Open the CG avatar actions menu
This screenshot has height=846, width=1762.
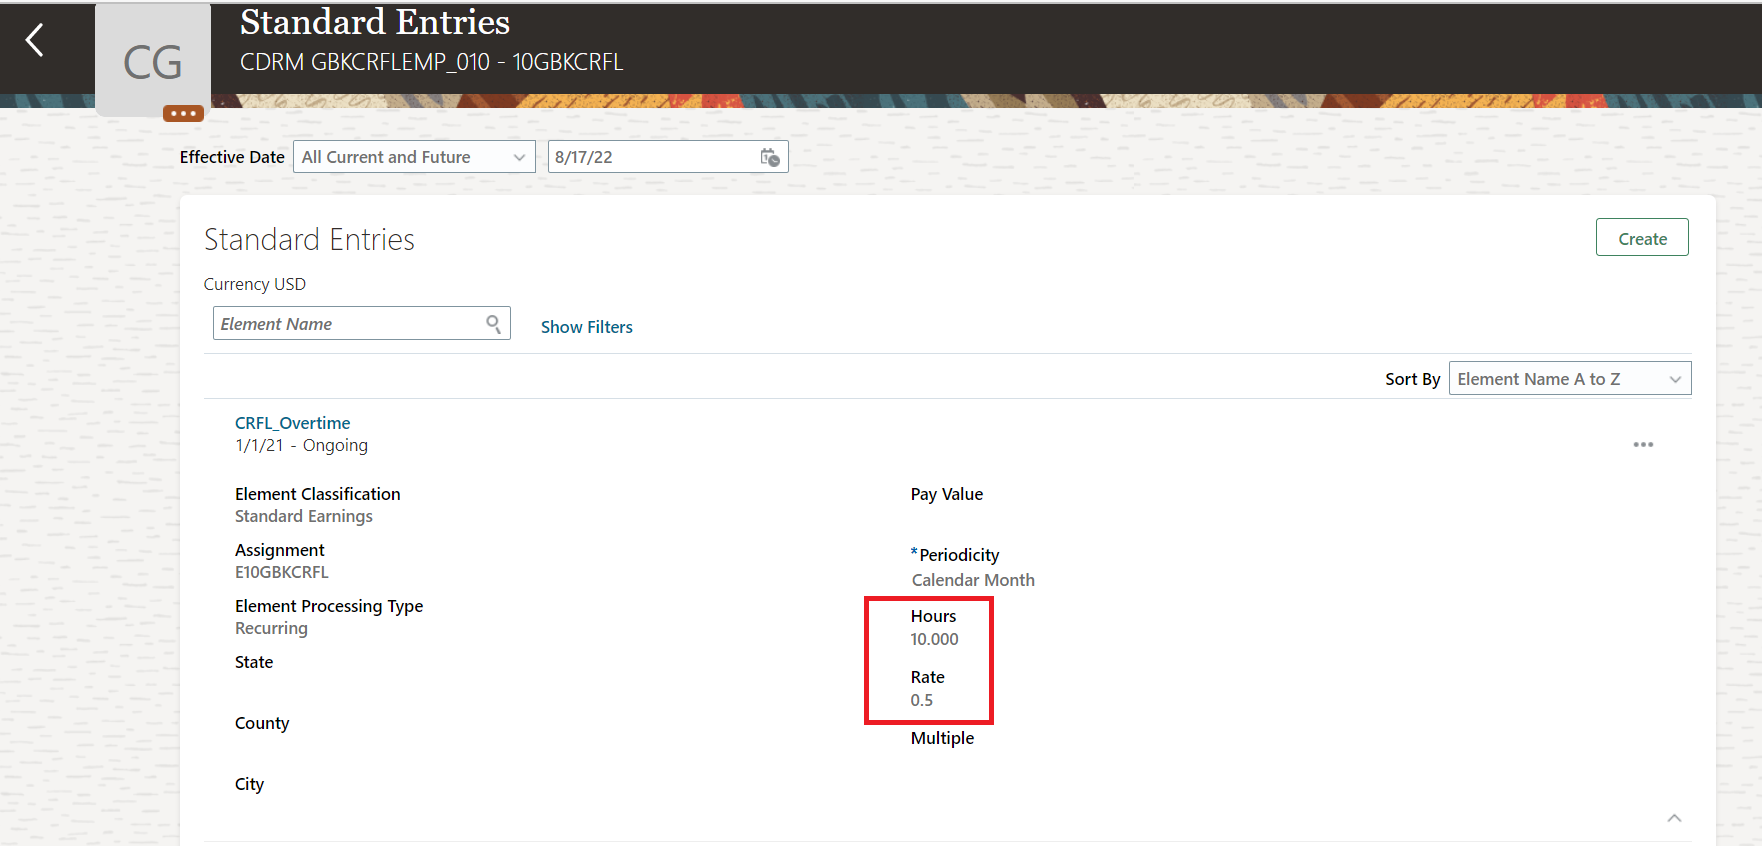[183, 113]
